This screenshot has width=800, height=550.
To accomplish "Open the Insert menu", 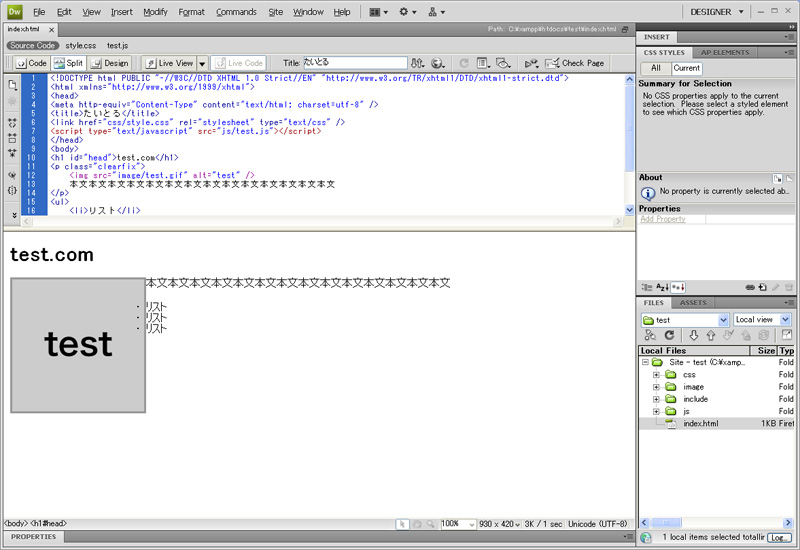I will (121, 12).
